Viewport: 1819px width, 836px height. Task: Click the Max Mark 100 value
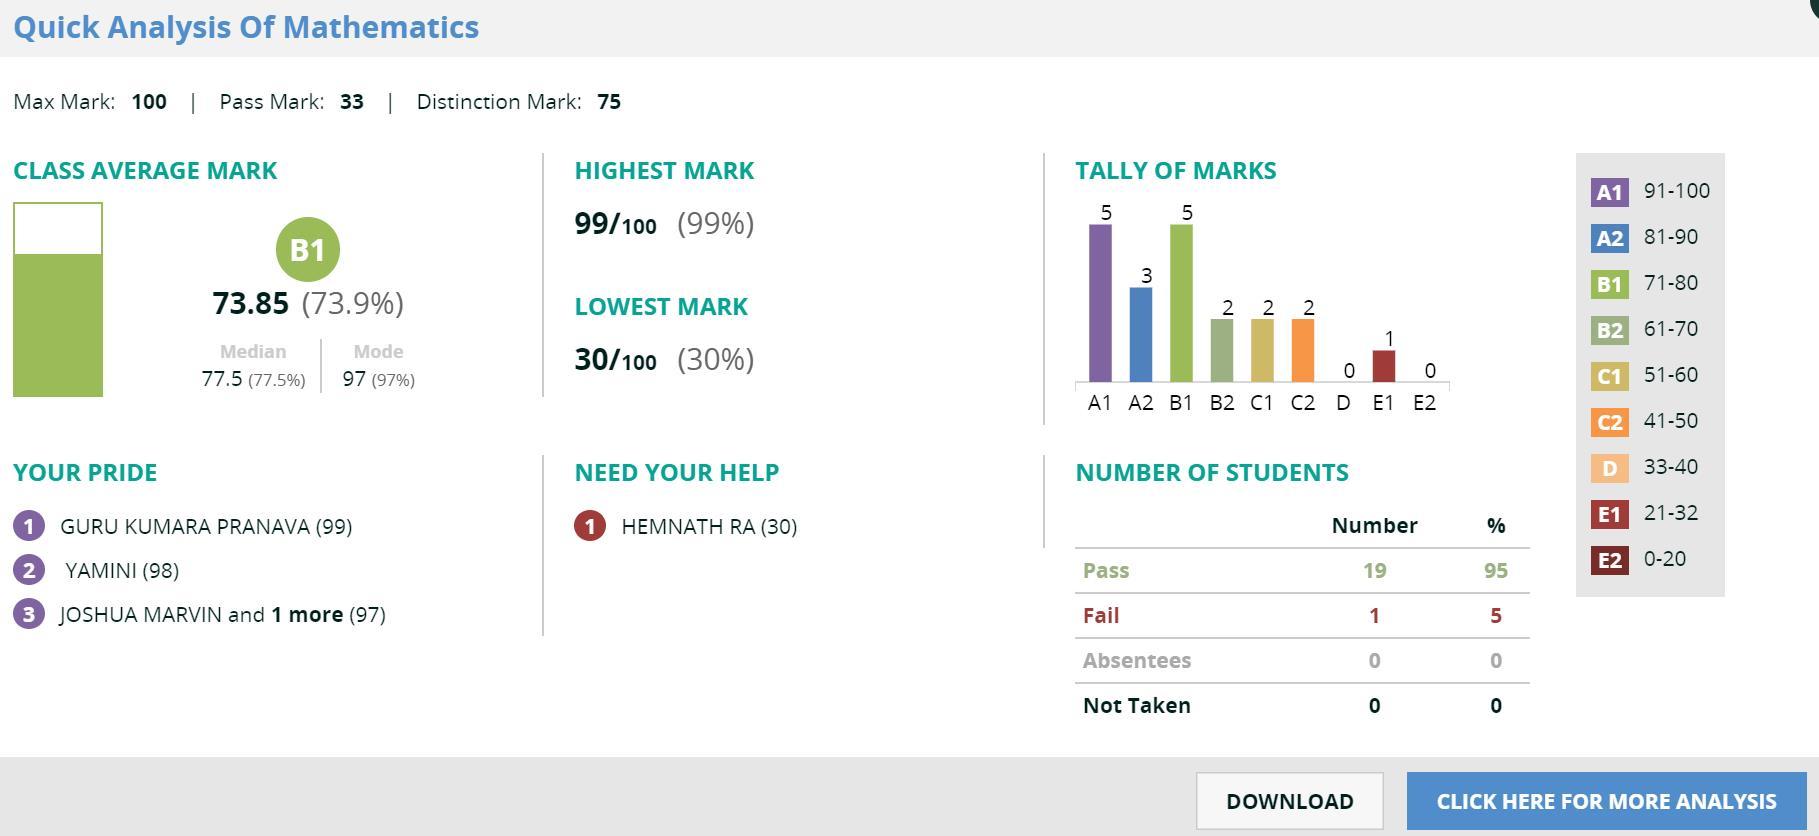[149, 102]
